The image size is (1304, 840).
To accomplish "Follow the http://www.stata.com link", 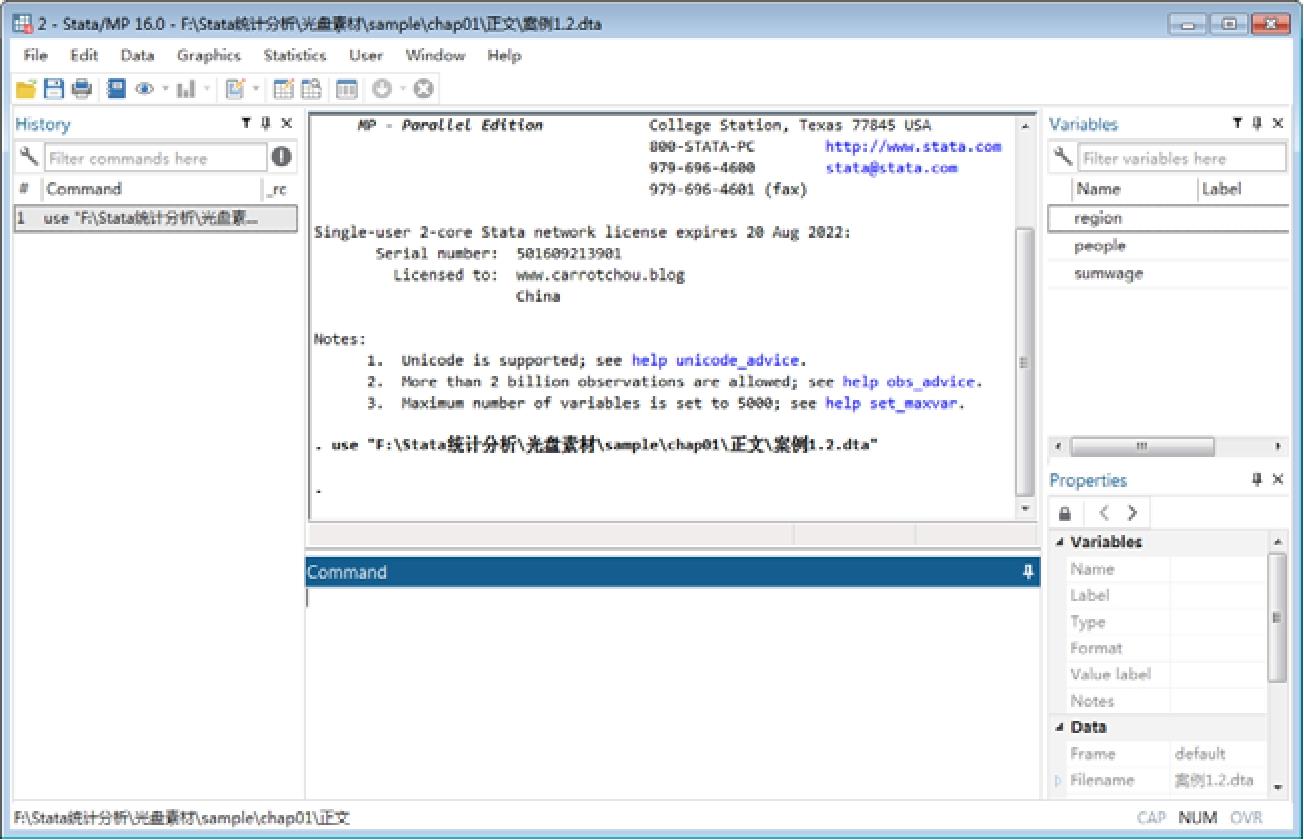I will click(x=912, y=146).
